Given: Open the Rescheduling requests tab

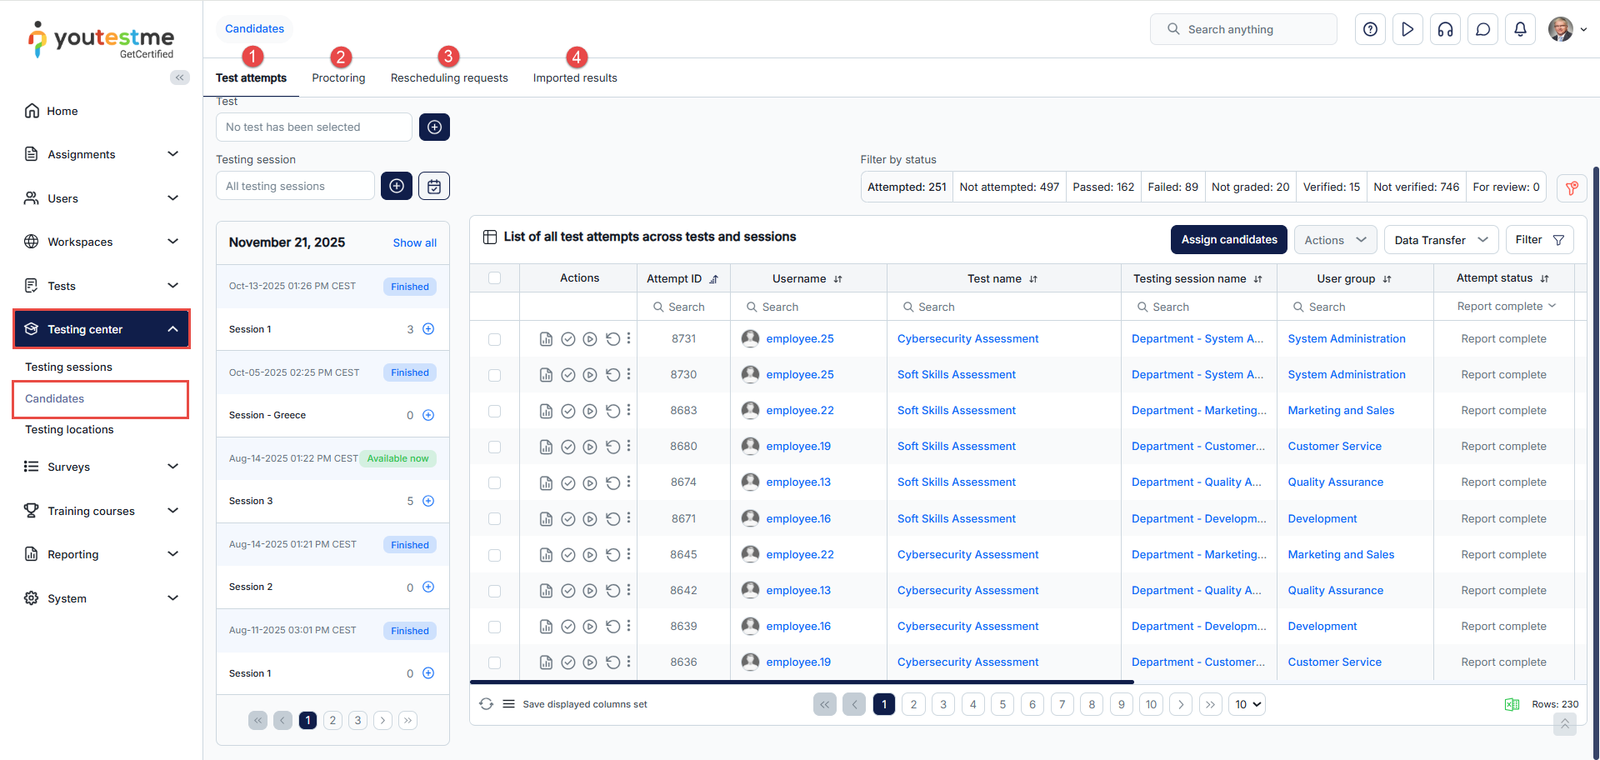Looking at the screenshot, I should pos(449,78).
